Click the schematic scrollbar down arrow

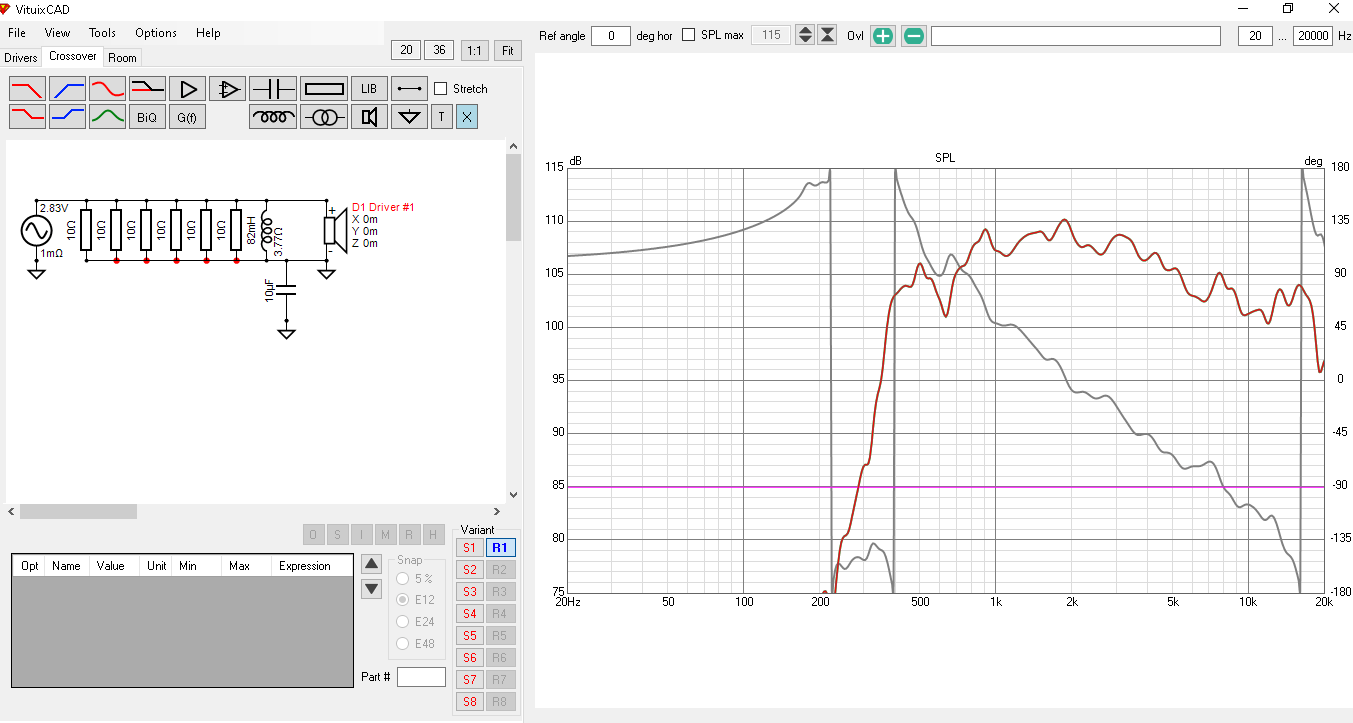(x=514, y=494)
